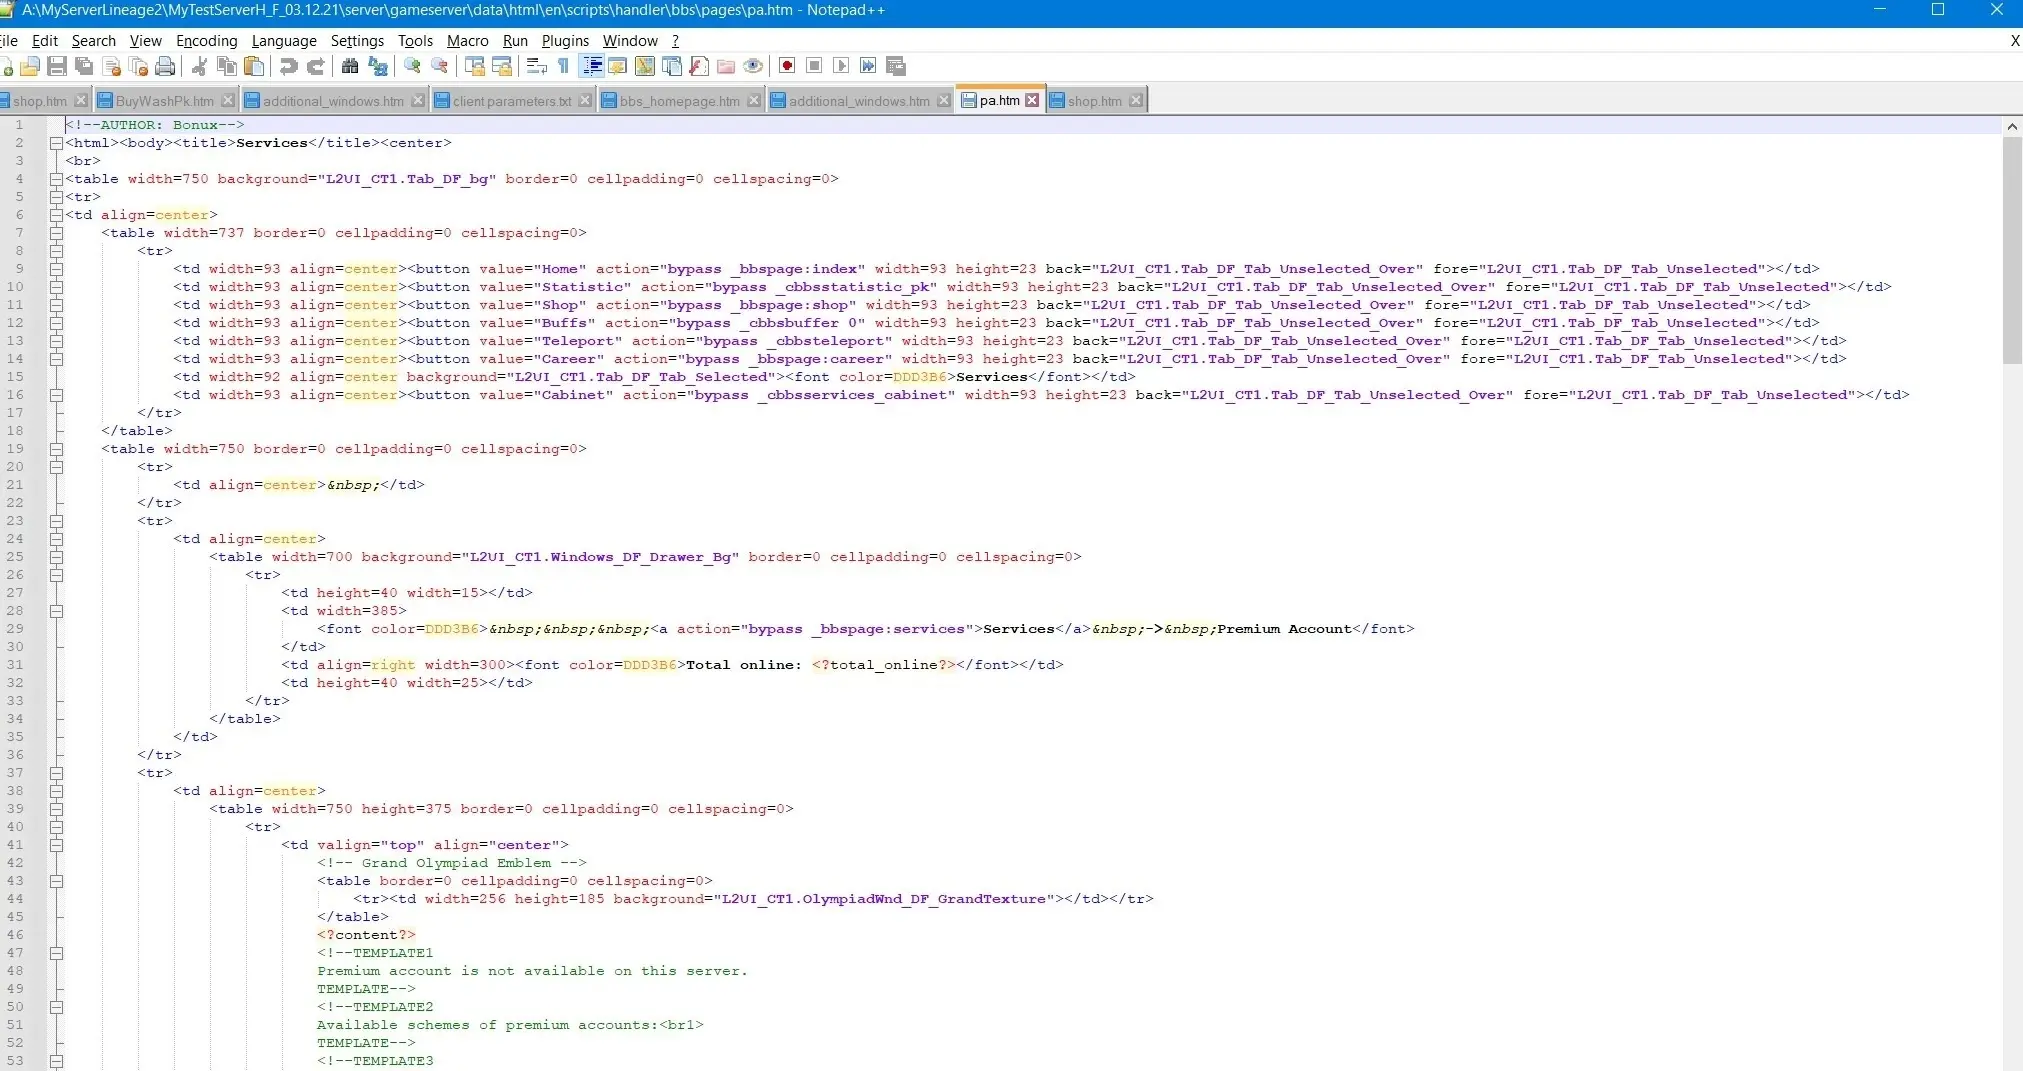Switch to the client parameters.txt tab
2023x1071 pixels.
511,101
